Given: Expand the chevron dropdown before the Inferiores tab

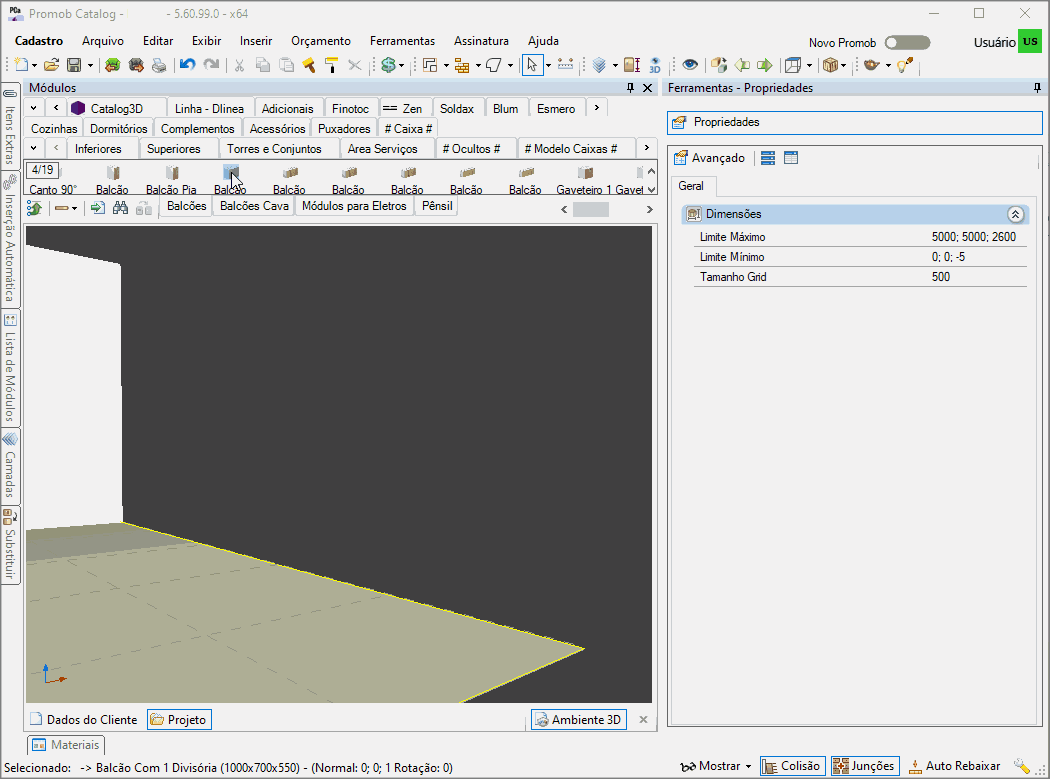Looking at the screenshot, I should (33, 148).
